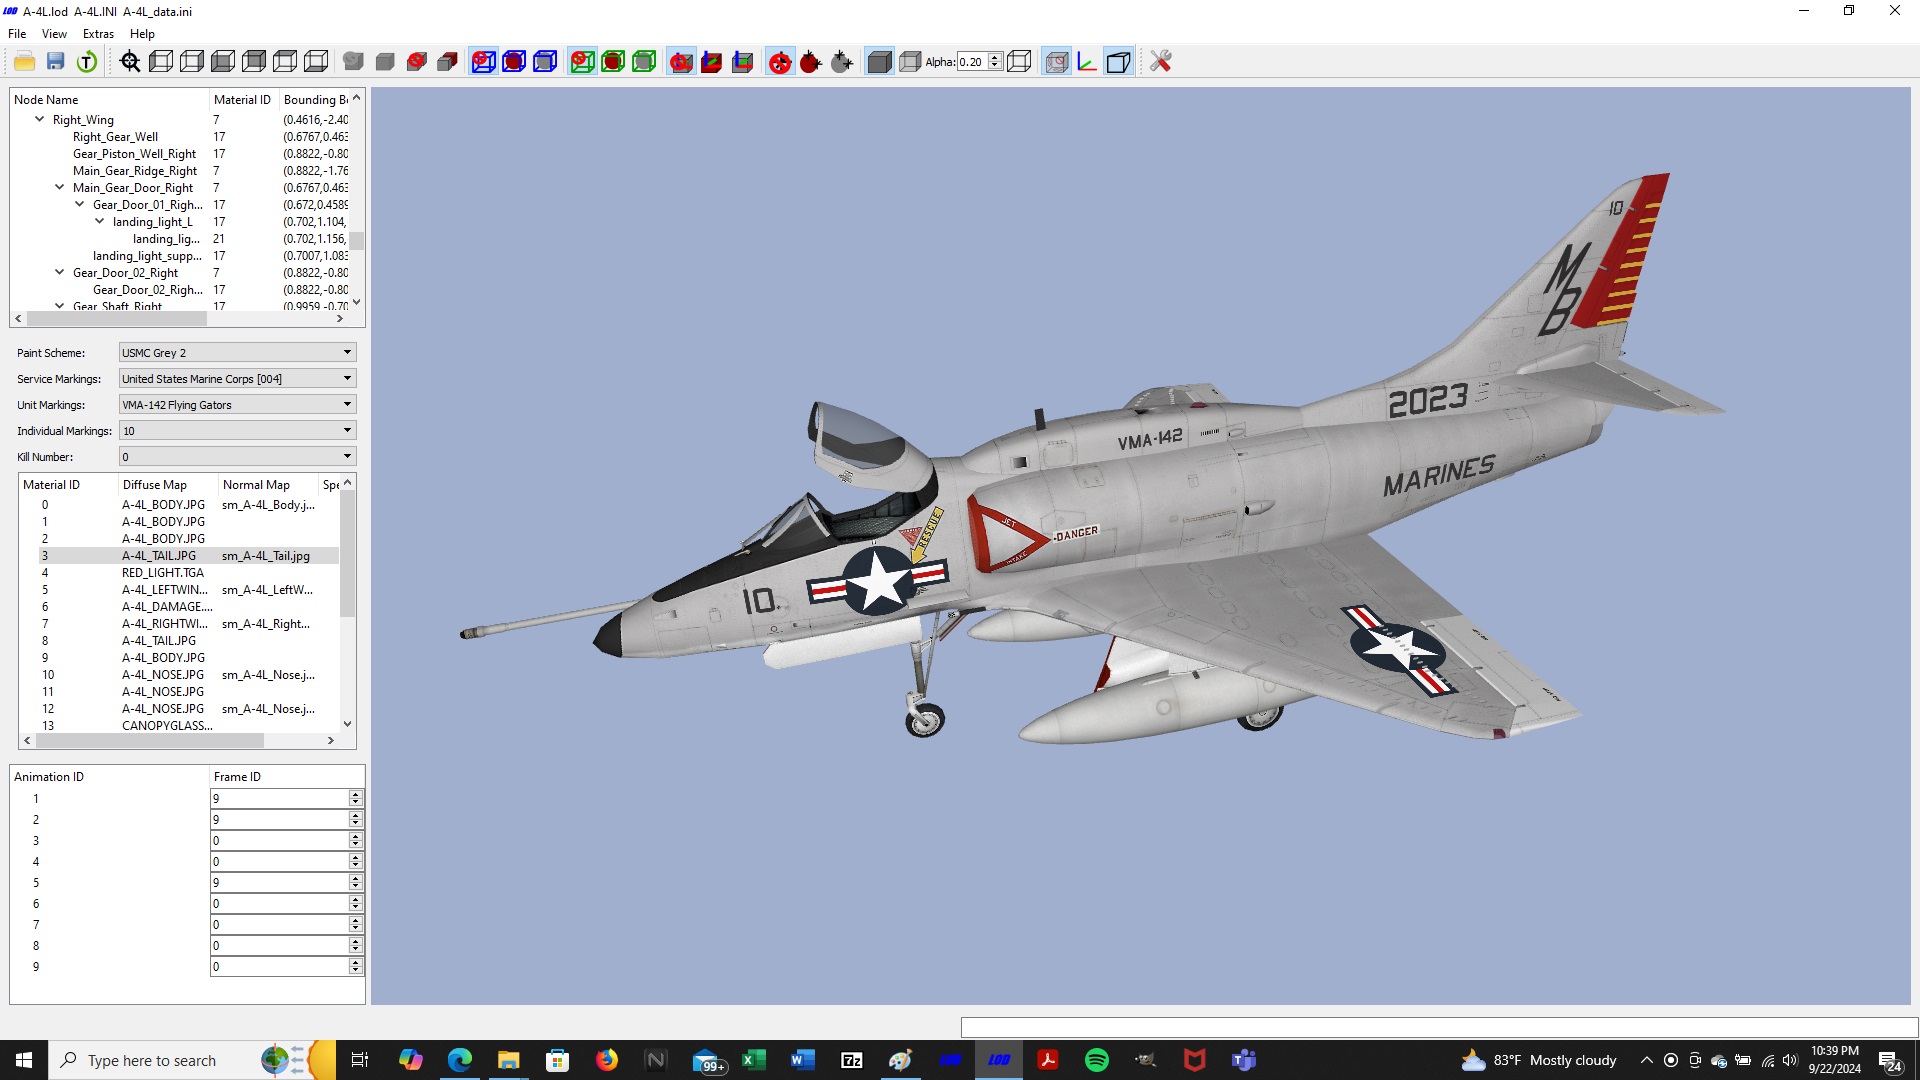This screenshot has width=1920, height=1080.
Task: Click the blue floppy disk save icon
Action: [x=56, y=62]
